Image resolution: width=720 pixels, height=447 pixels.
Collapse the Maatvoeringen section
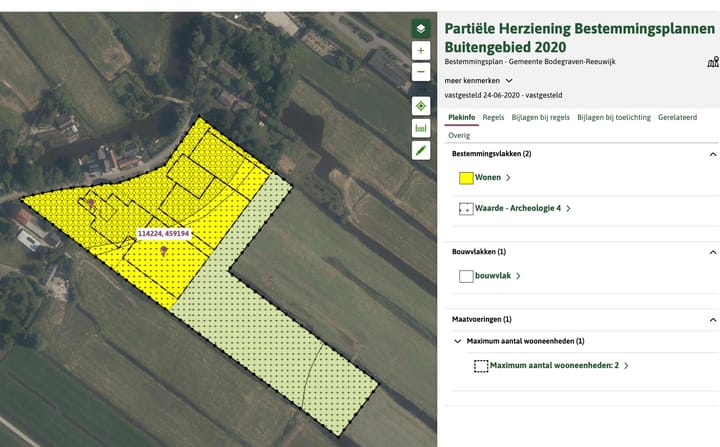(x=712, y=319)
